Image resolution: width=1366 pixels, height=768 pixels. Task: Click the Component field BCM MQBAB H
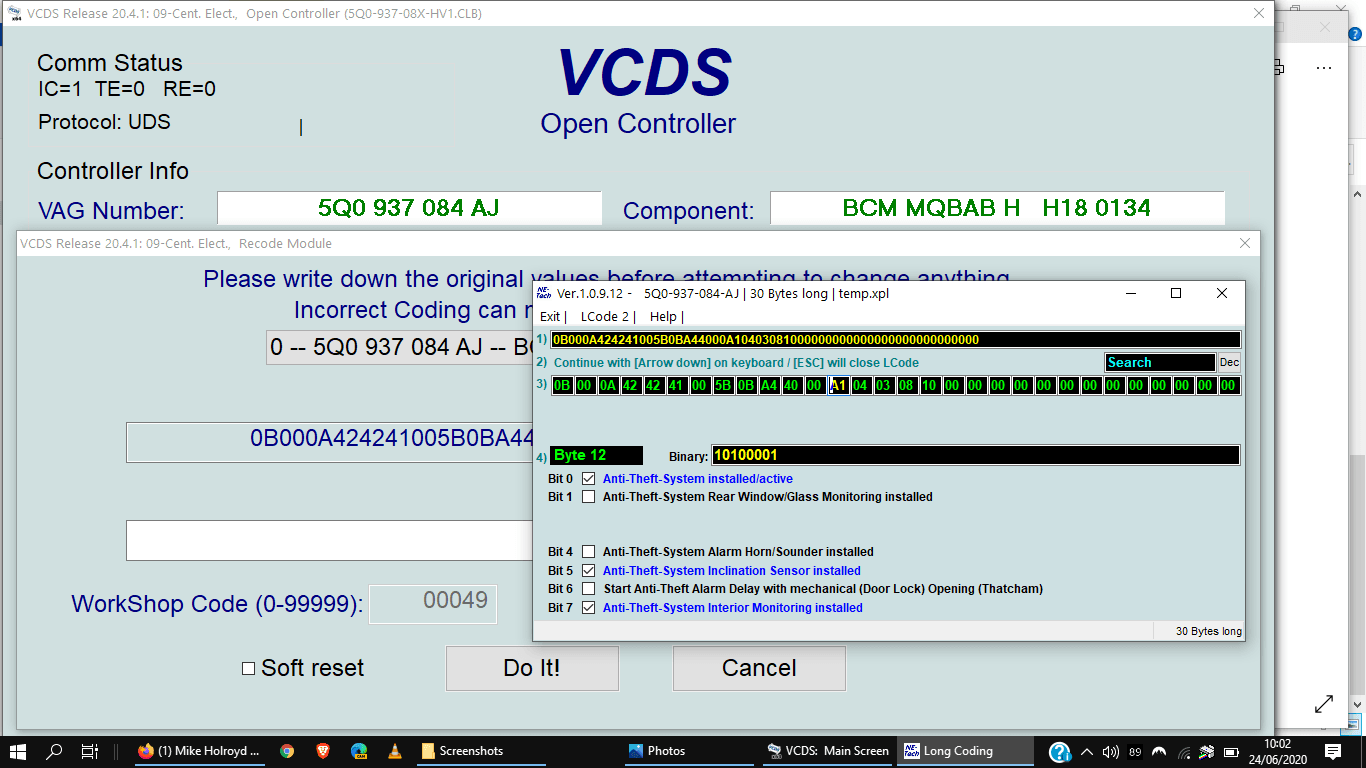pyautogui.click(x=997, y=208)
